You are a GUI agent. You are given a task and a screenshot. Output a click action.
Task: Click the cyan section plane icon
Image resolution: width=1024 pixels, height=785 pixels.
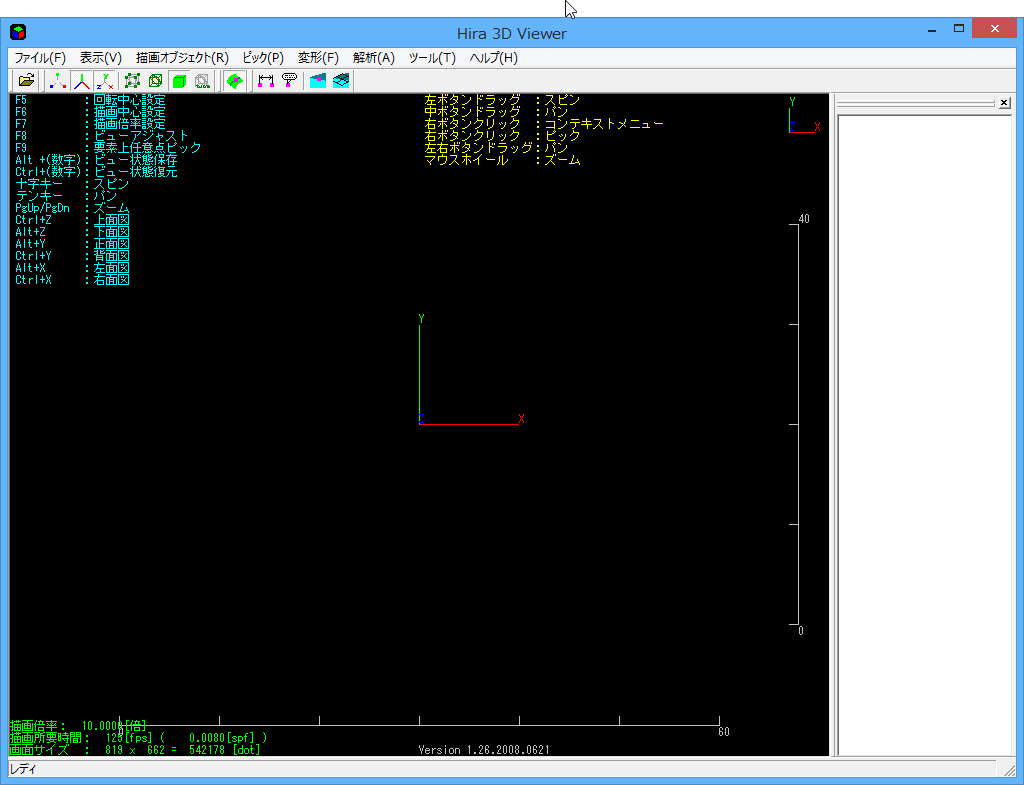pos(318,81)
